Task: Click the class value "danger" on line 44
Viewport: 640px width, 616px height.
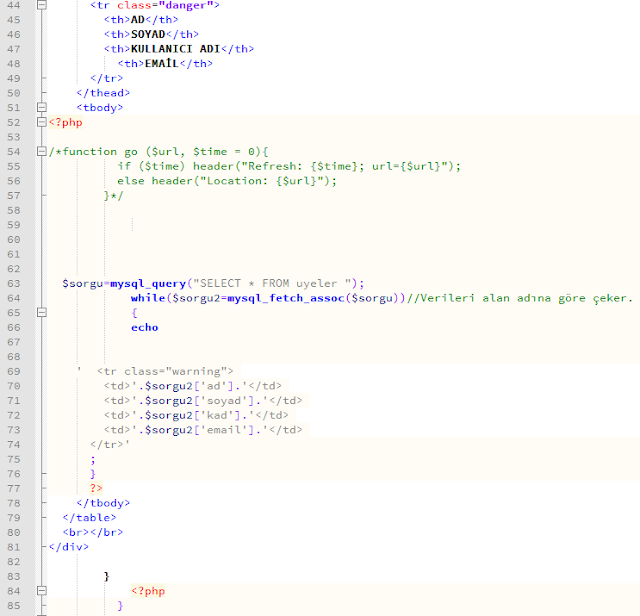Action: [x=185, y=5]
